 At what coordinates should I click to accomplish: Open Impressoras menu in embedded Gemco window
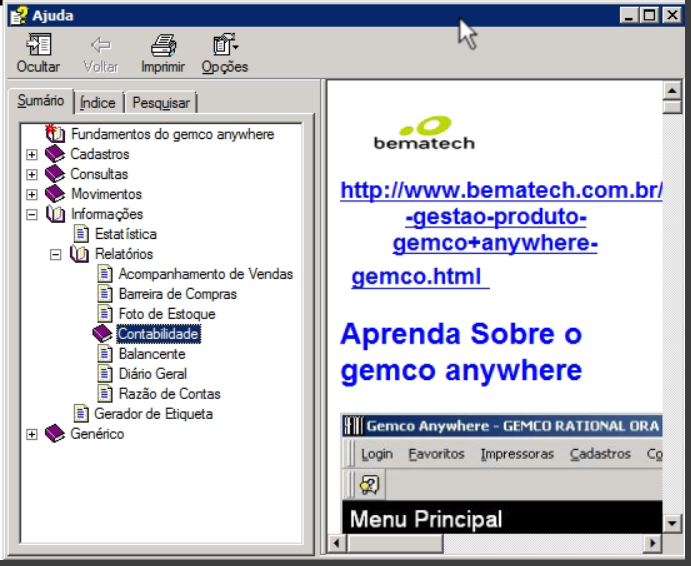pyautogui.click(x=517, y=454)
